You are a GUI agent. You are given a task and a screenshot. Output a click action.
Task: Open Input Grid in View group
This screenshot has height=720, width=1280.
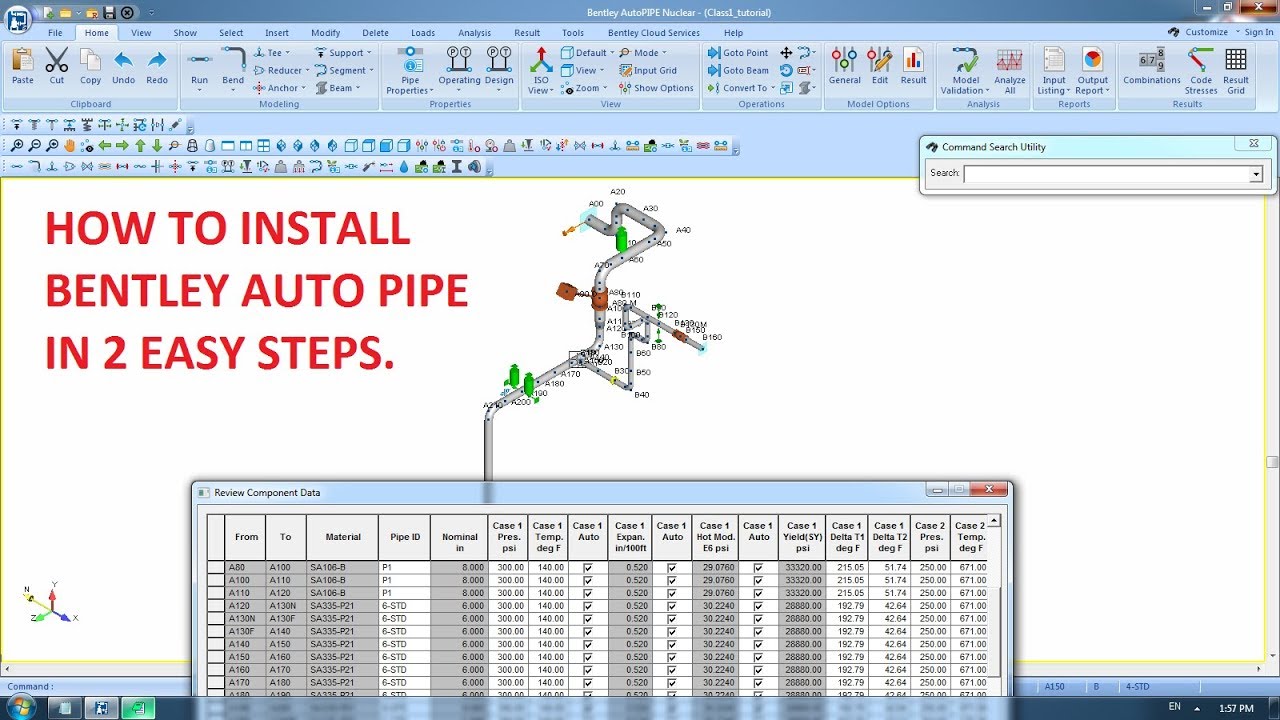tap(647, 70)
